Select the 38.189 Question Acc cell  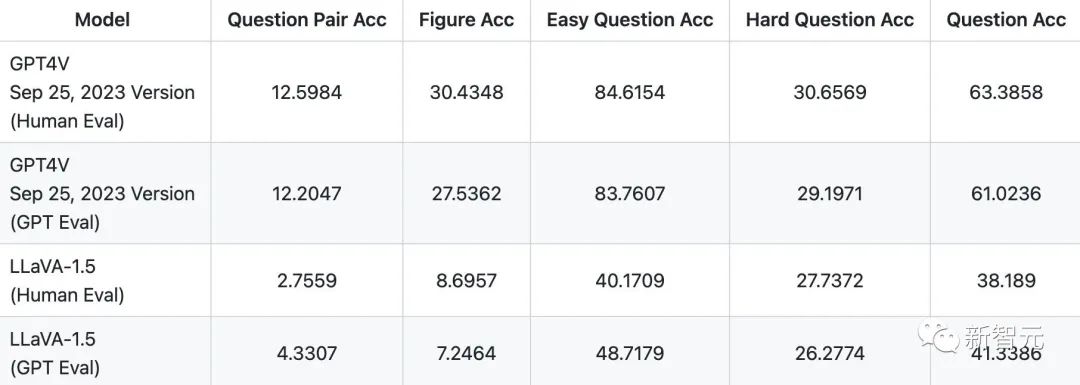1006,281
